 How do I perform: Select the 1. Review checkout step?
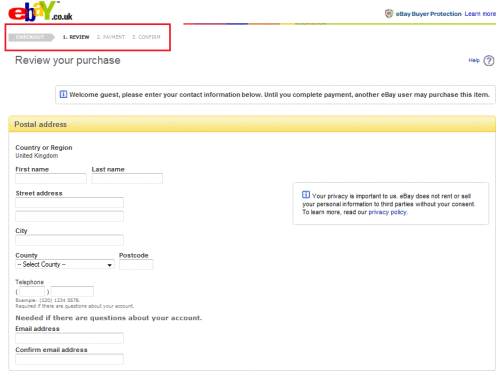pyautogui.click(x=76, y=37)
